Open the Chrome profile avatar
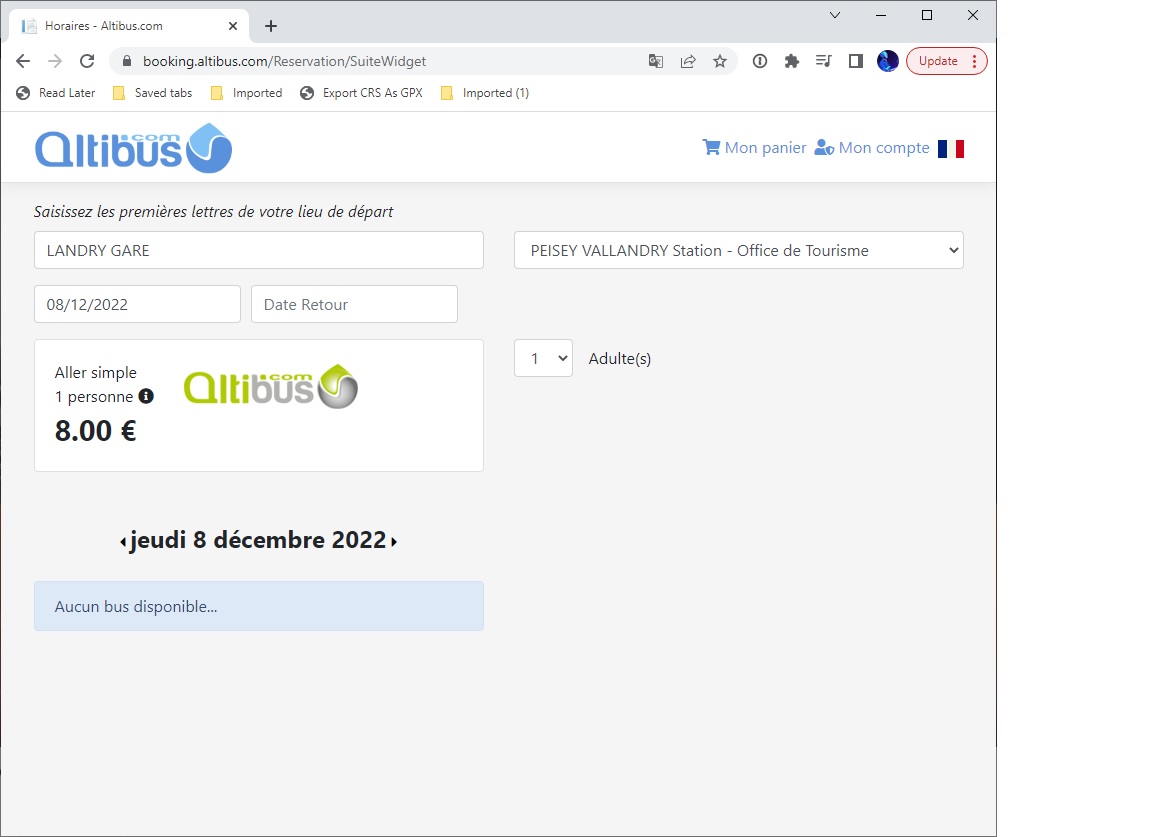Screen dimensions: 1152x837 coord(888,61)
